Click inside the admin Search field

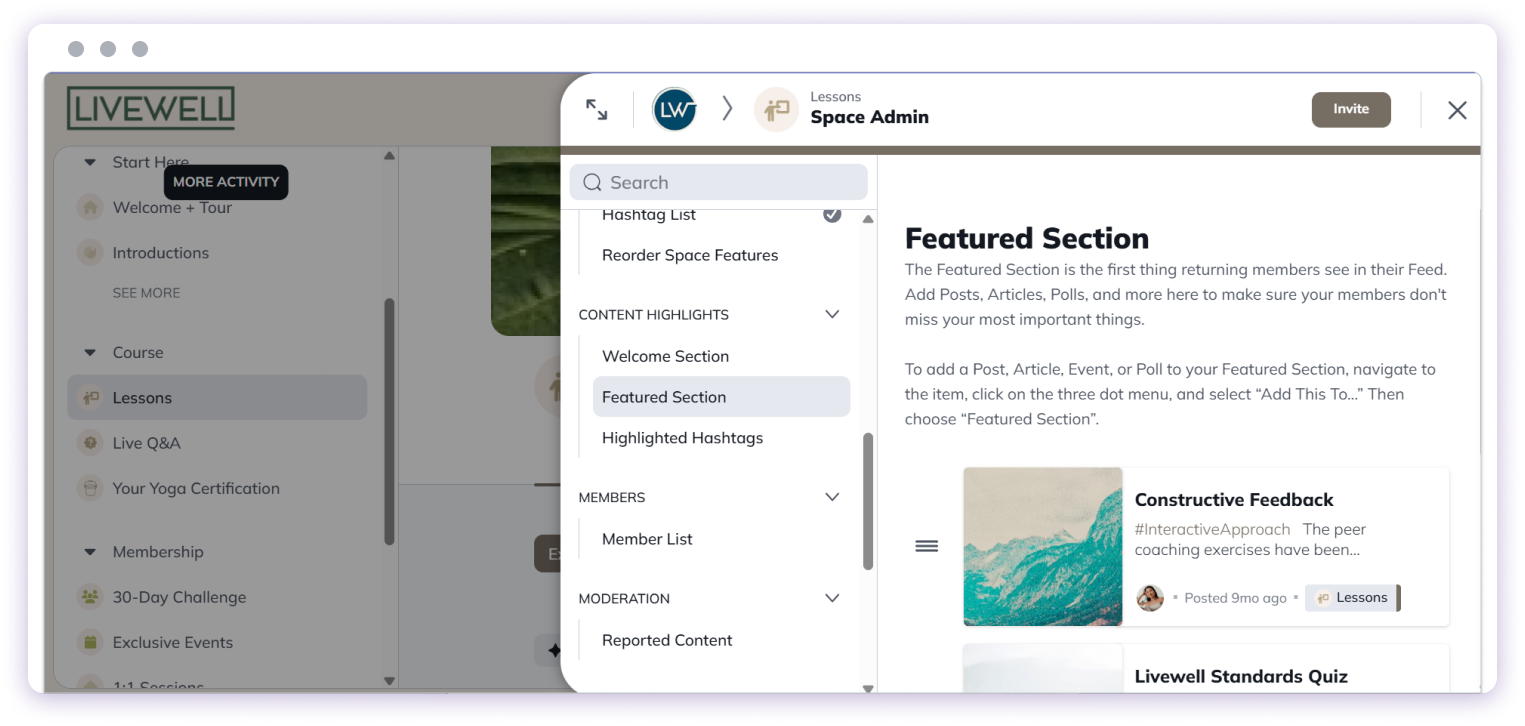[718, 182]
